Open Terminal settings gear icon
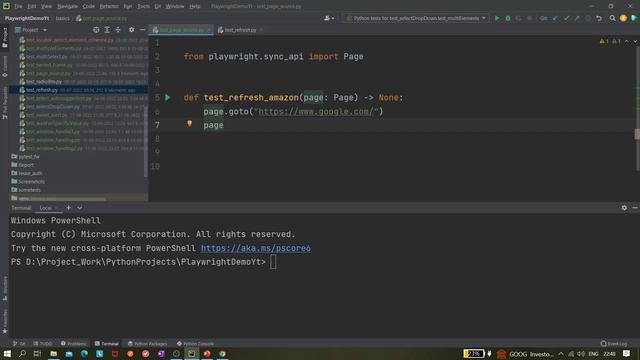 [624, 208]
